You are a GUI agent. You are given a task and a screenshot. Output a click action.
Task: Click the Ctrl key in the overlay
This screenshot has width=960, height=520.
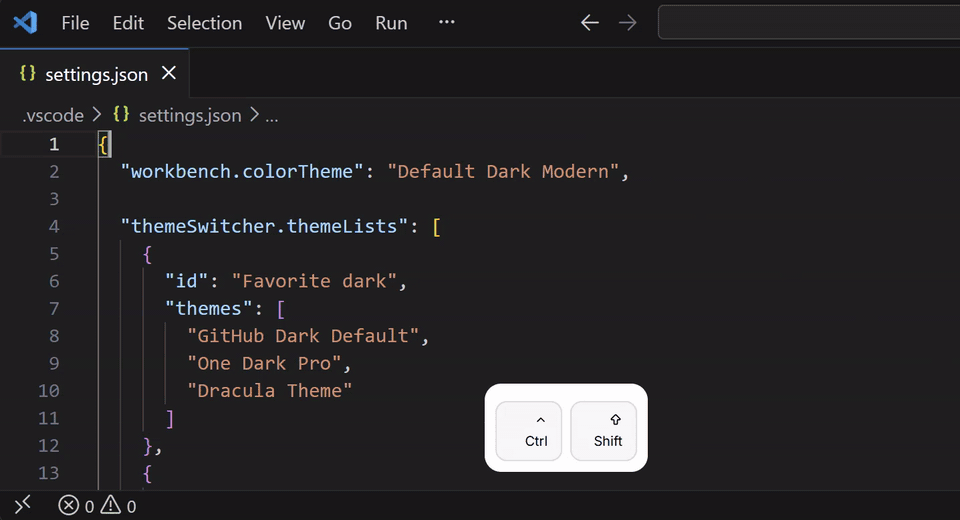click(529, 431)
